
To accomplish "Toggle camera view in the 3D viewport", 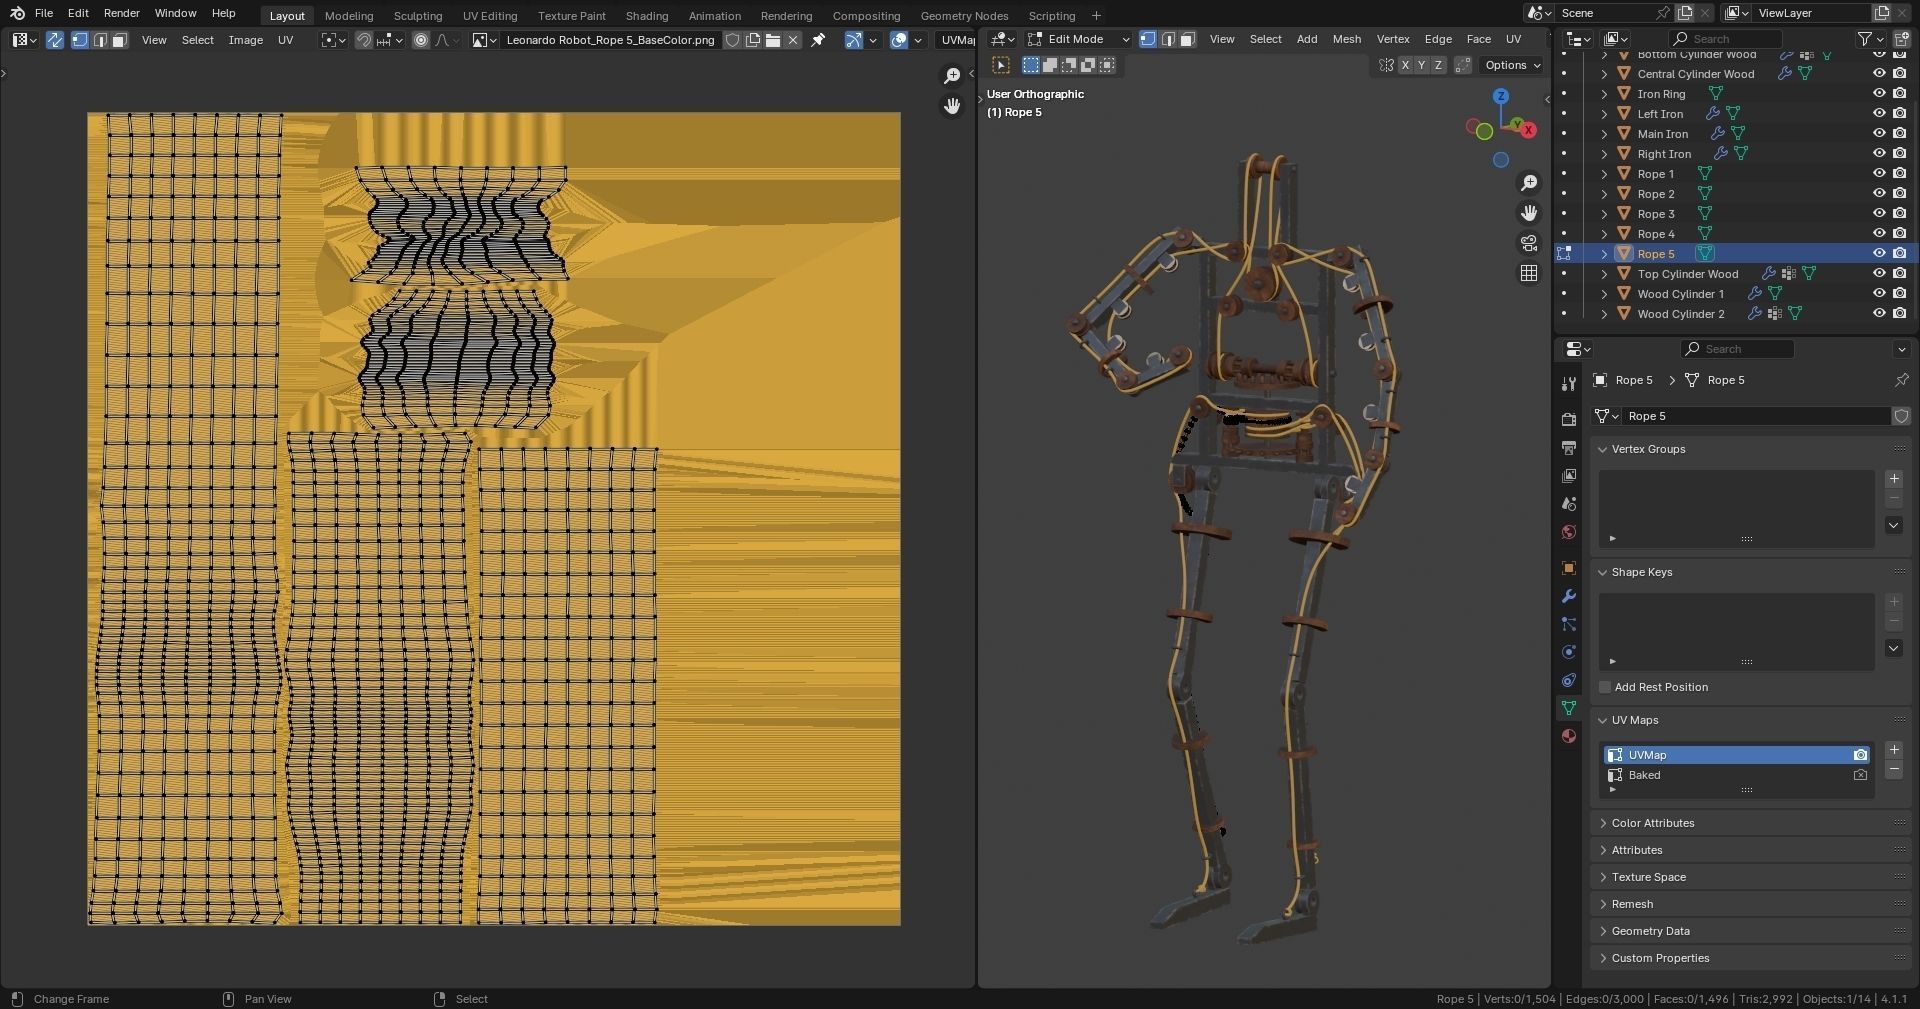I will click(1529, 243).
